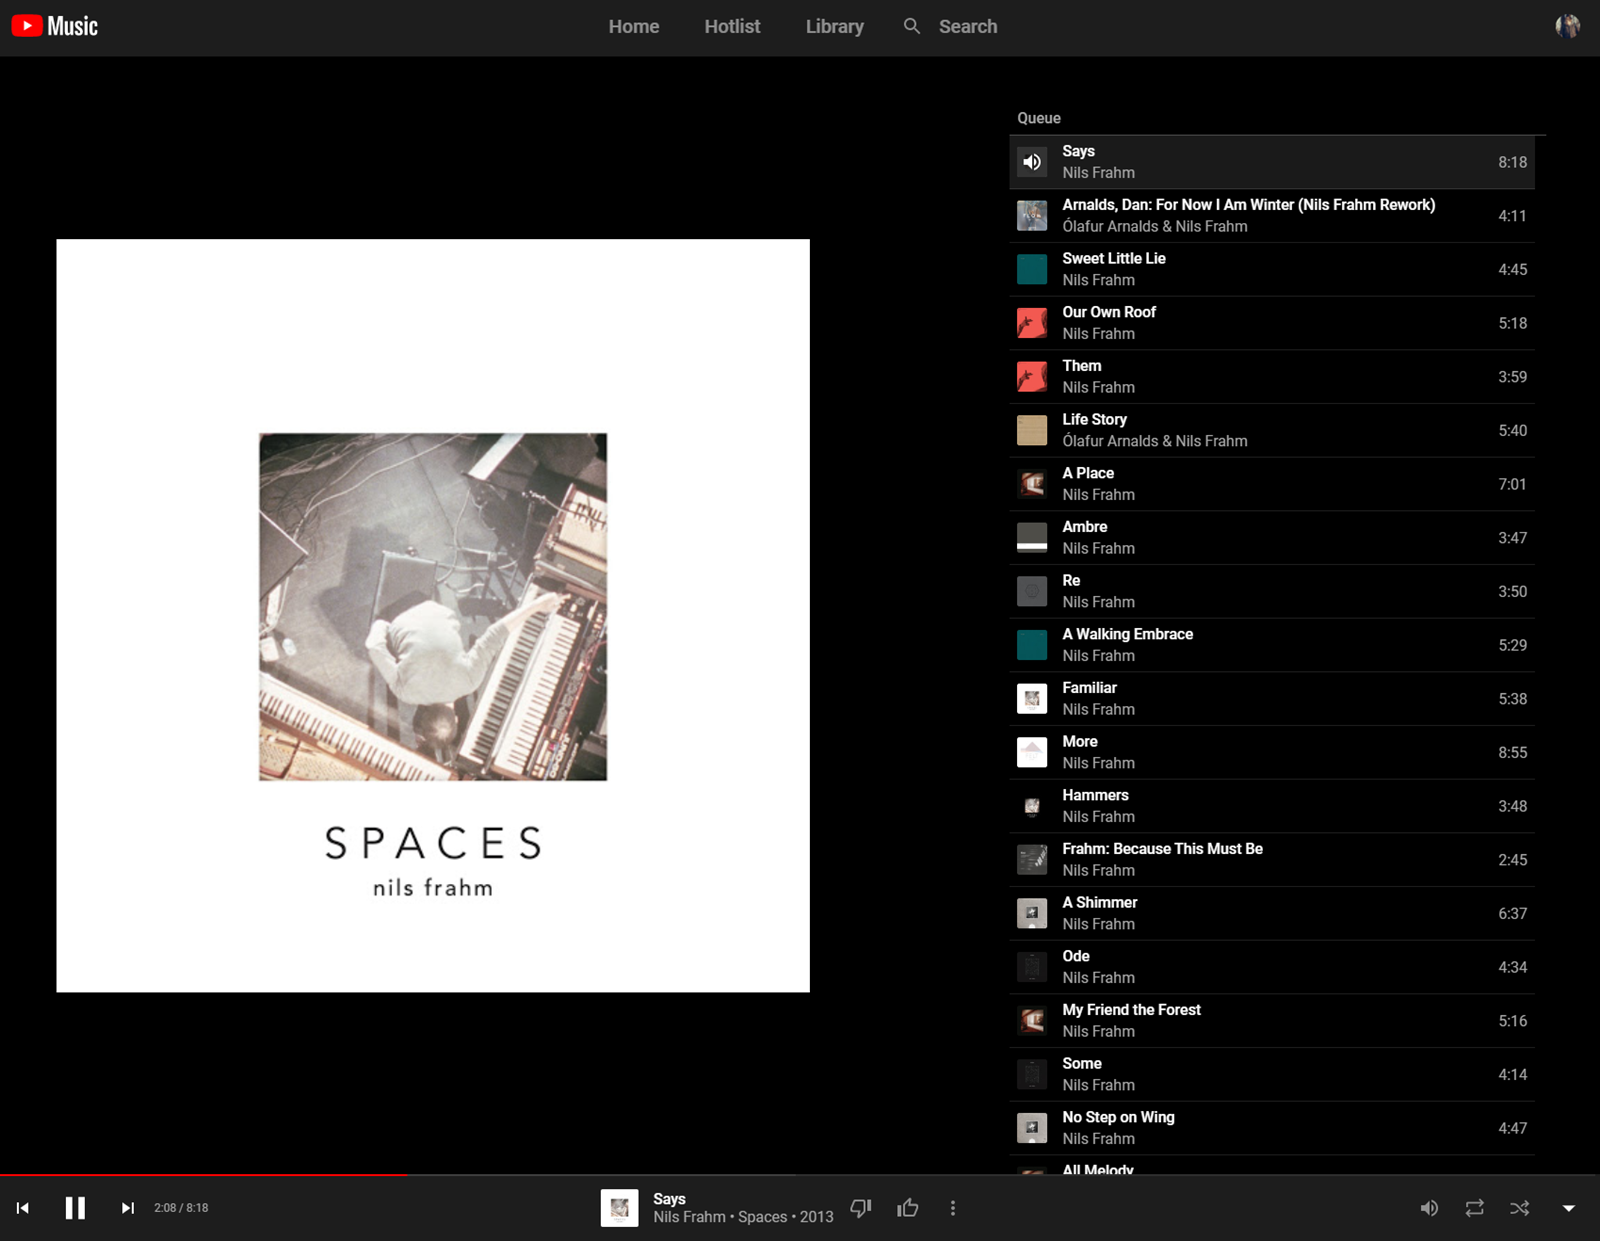Select queue title My Friend the Forest
The width and height of the screenshot is (1600, 1241).
pyautogui.click(x=1131, y=1010)
